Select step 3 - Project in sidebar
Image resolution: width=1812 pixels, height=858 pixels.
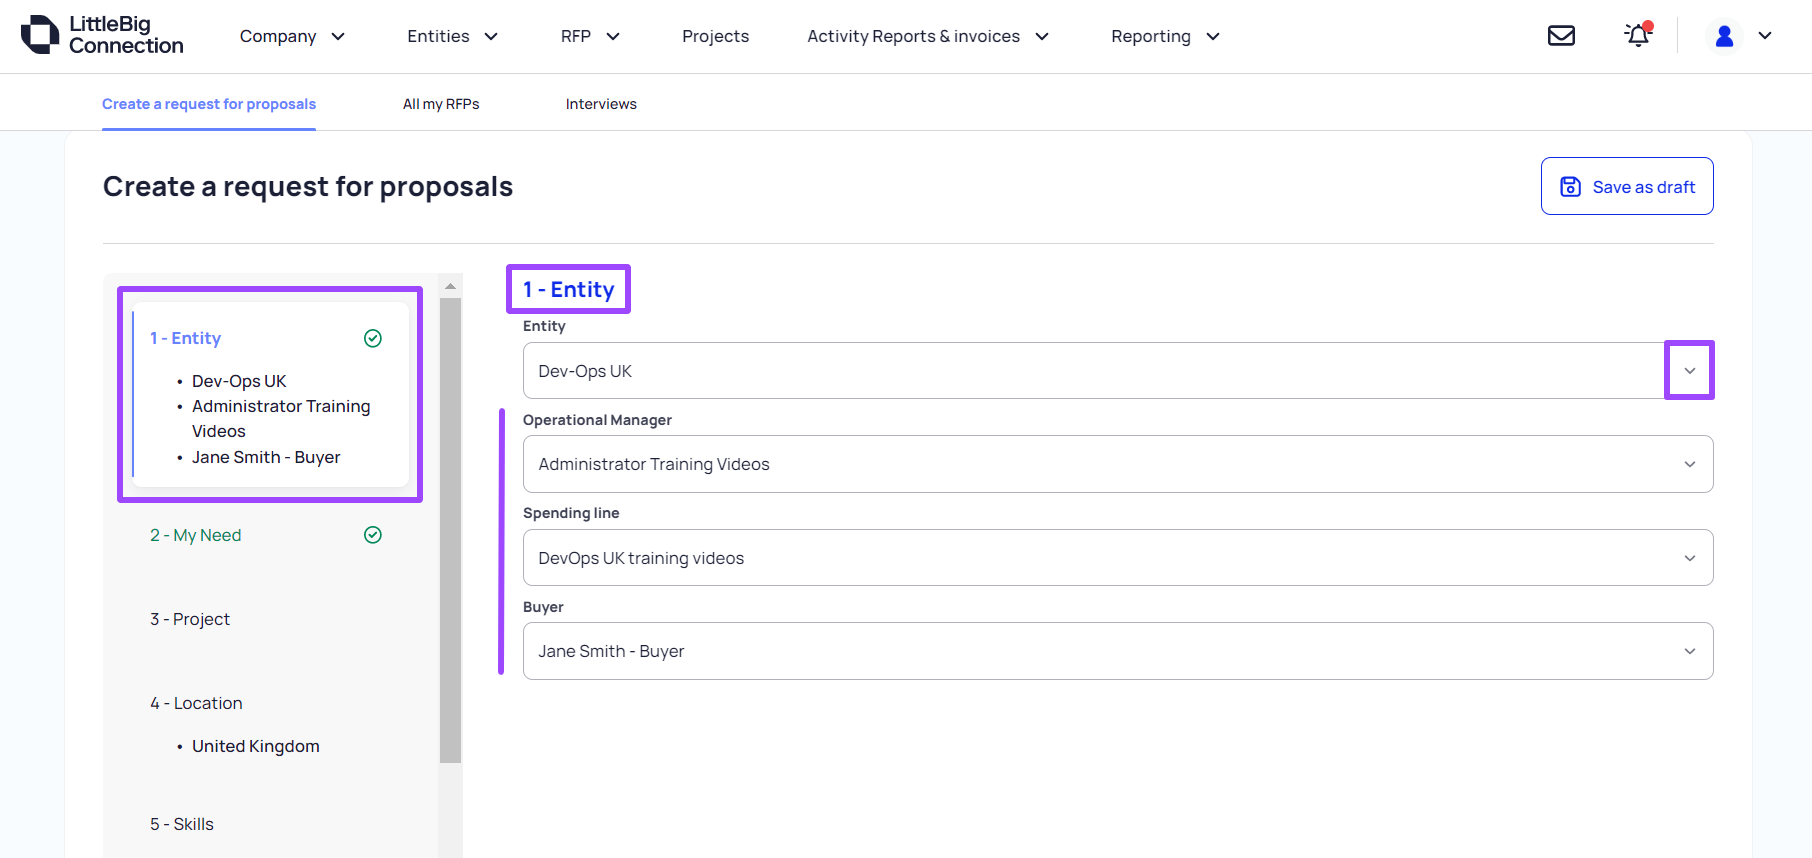(x=190, y=619)
